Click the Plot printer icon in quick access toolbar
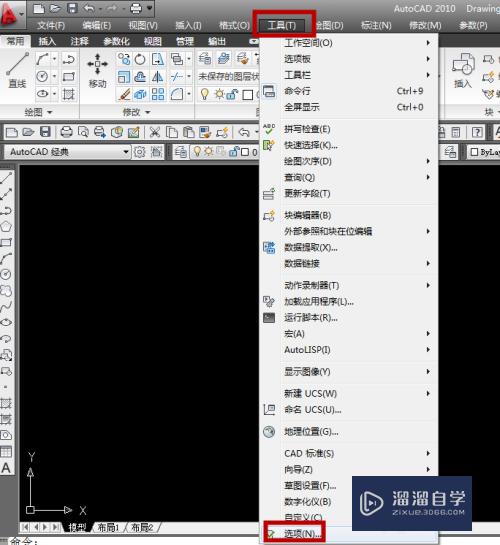 (x=136, y=8)
